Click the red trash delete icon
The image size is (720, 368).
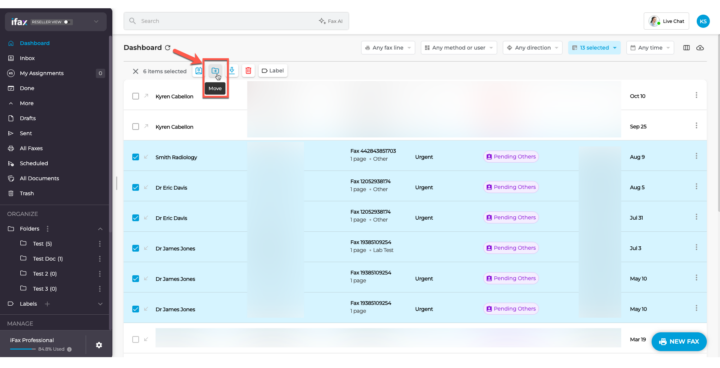point(248,71)
